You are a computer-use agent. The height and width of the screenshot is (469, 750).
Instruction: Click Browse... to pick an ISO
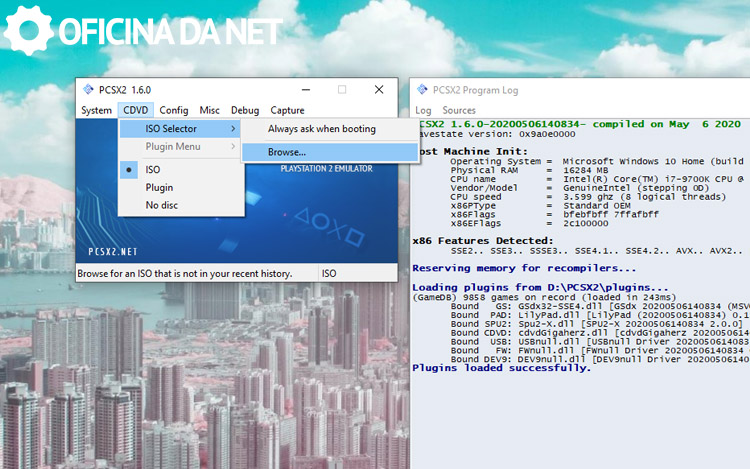[x=330, y=152]
